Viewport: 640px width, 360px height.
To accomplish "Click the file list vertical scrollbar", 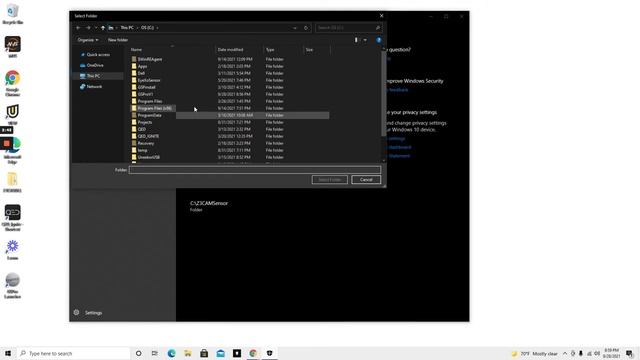I will point(383,93).
